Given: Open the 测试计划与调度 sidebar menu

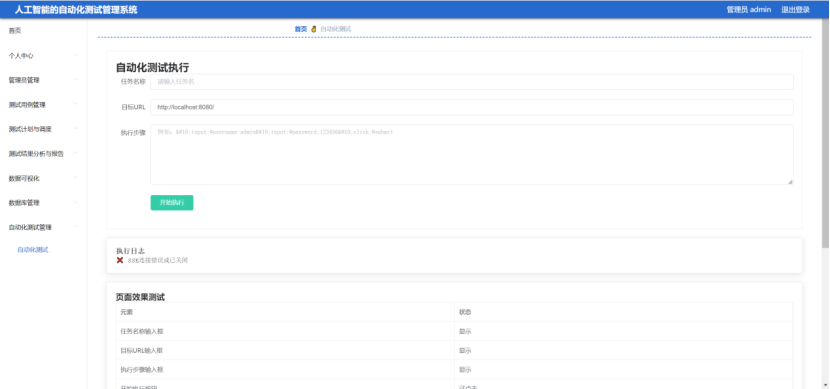Looking at the screenshot, I should 43,129.
